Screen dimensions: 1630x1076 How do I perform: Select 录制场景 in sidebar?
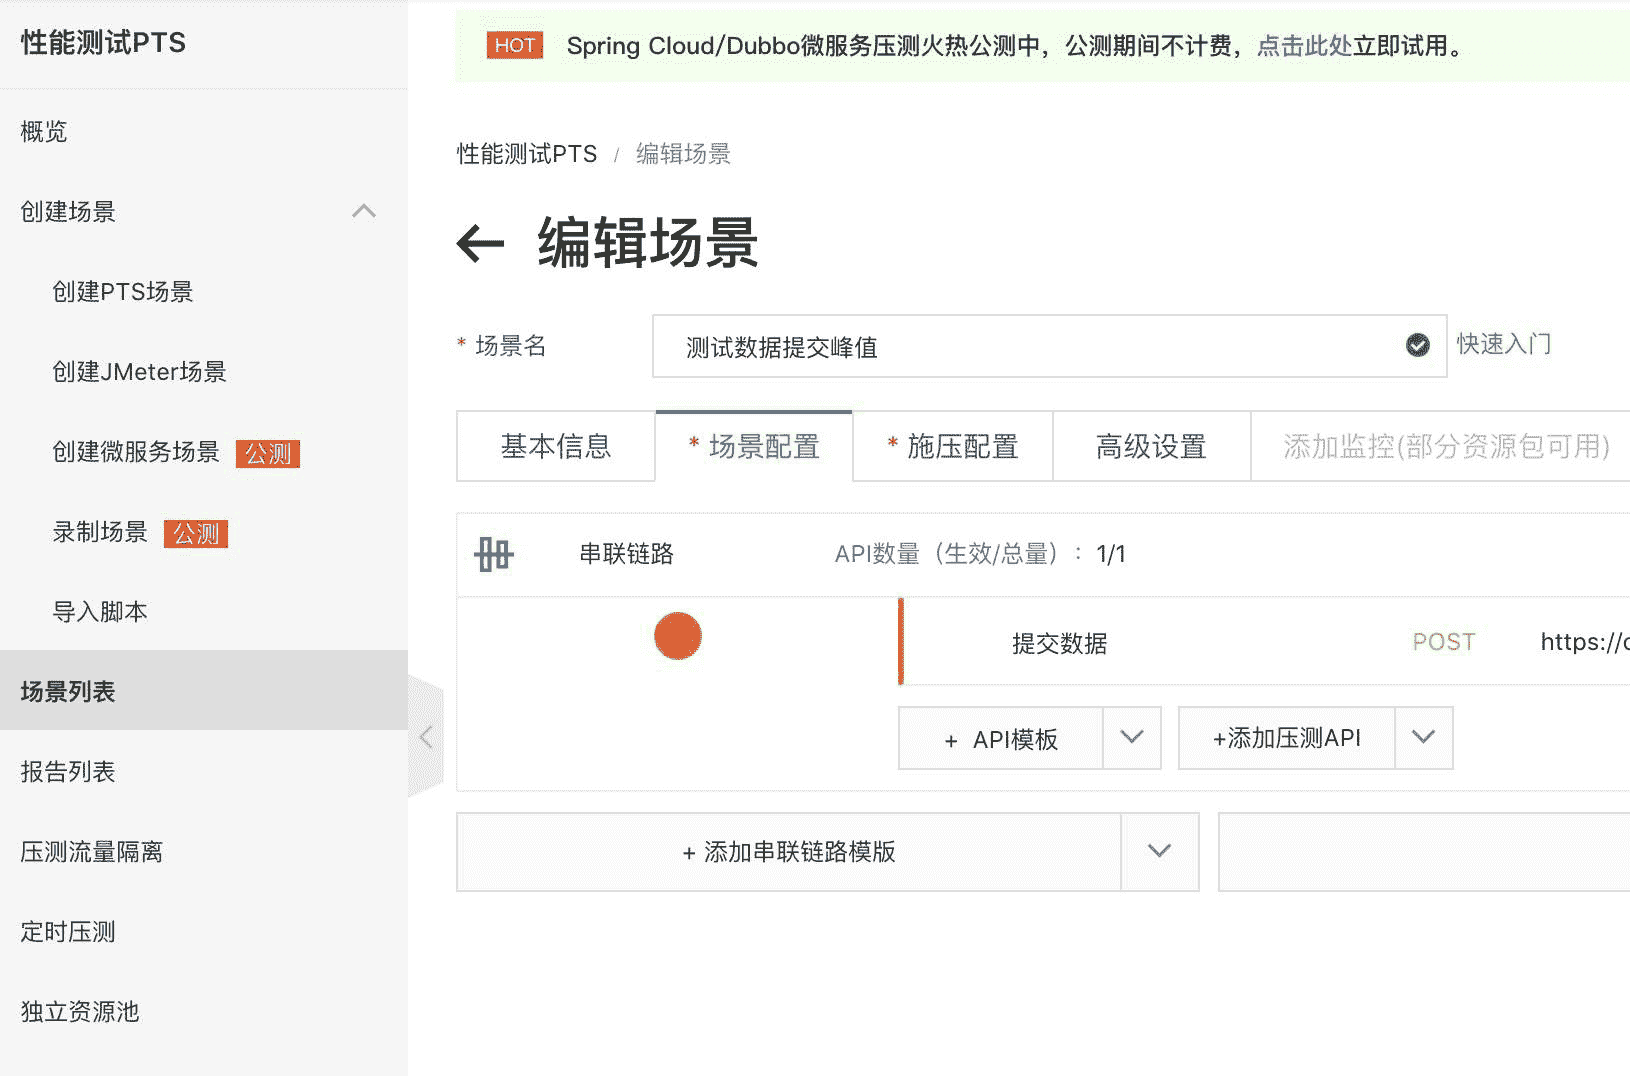(x=100, y=532)
